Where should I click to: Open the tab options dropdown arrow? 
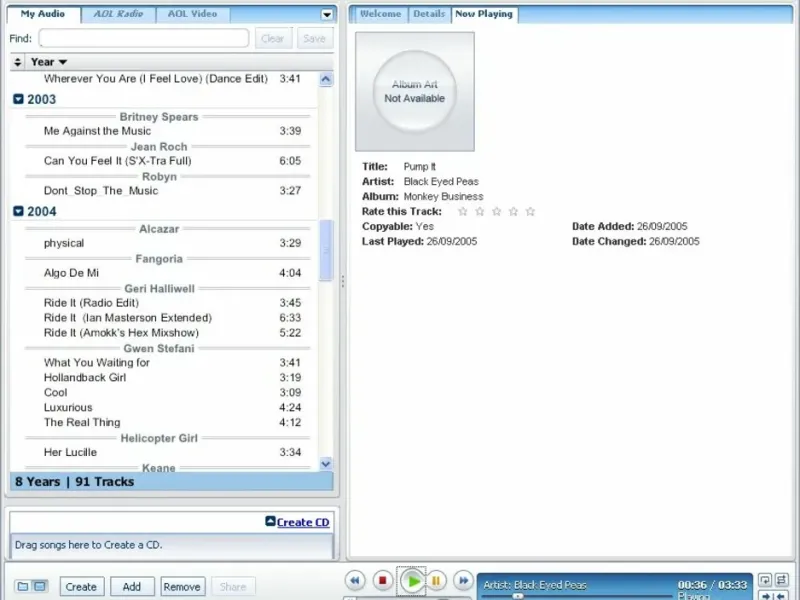click(327, 15)
